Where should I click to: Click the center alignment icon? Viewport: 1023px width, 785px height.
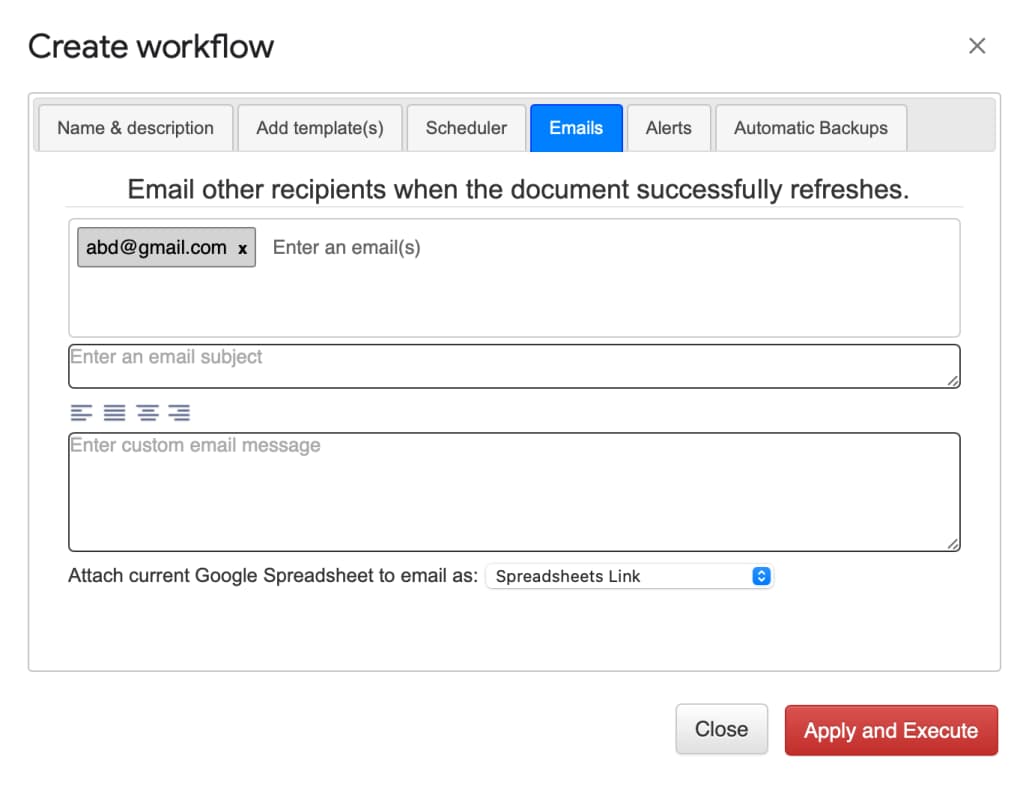tap(147, 412)
